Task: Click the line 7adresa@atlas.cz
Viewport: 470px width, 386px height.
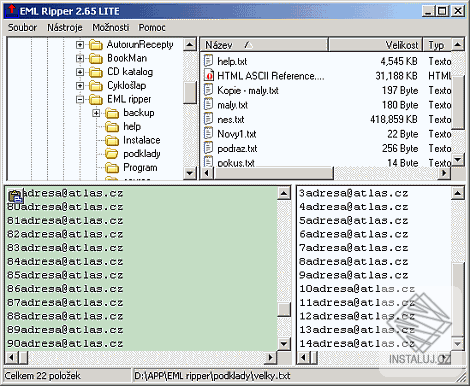Action: pos(354,248)
